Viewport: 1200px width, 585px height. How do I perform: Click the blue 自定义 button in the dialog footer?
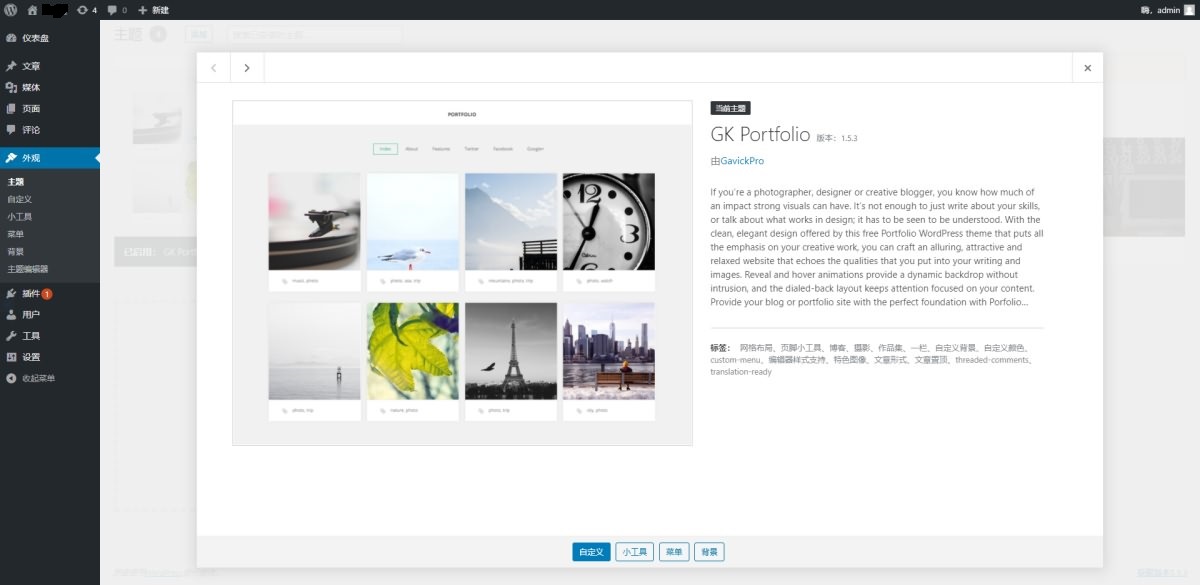tap(591, 552)
